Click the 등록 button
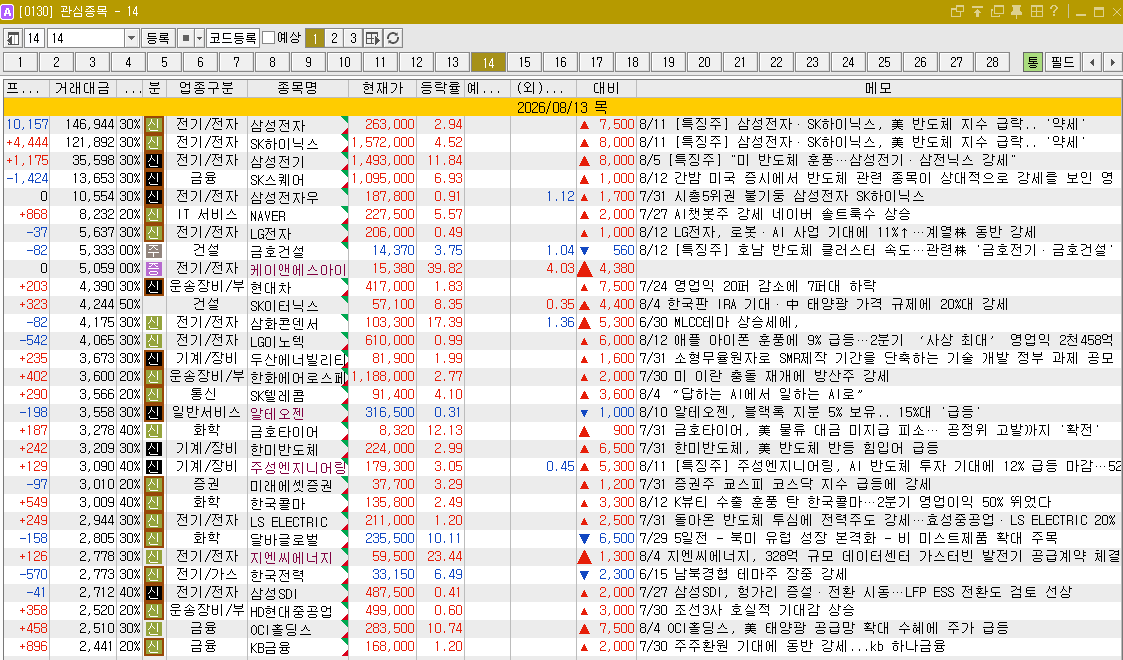The width and height of the screenshot is (1123, 660). point(158,38)
